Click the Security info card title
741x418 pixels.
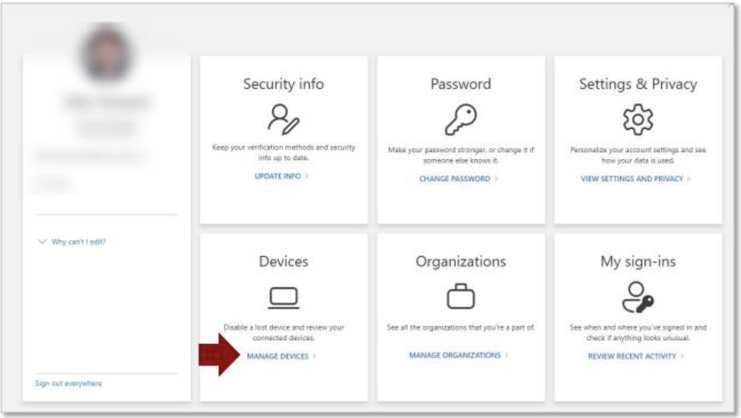pos(284,84)
